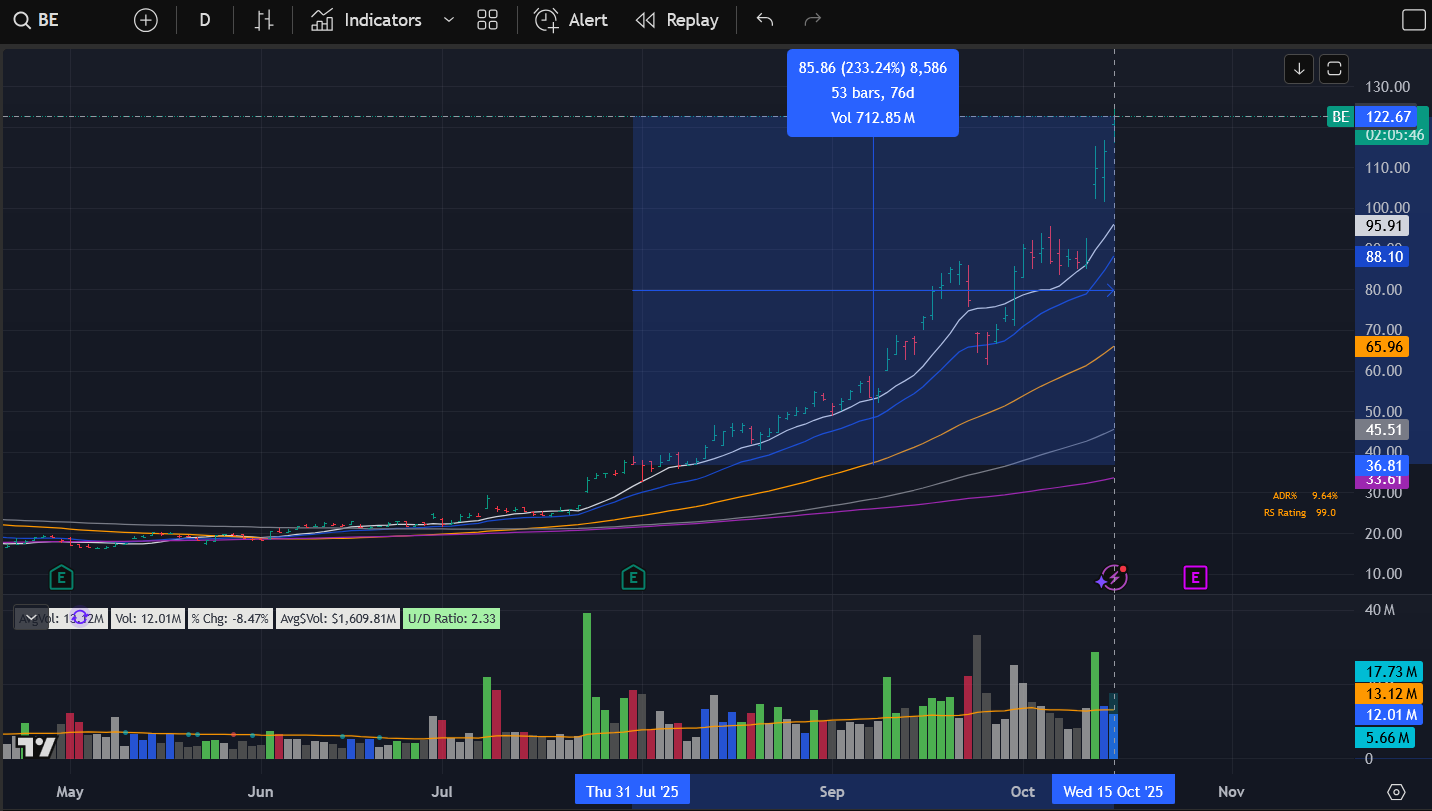
Task: Click the Thu 31 Jul '25 date label
Action: [x=632, y=791]
